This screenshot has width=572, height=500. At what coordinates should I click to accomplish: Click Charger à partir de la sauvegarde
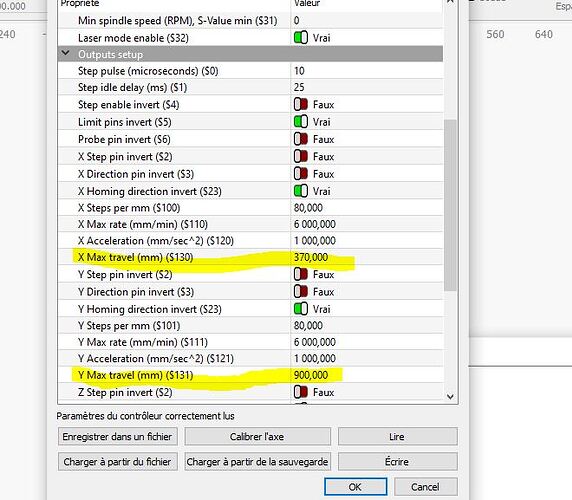click(257, 462)
